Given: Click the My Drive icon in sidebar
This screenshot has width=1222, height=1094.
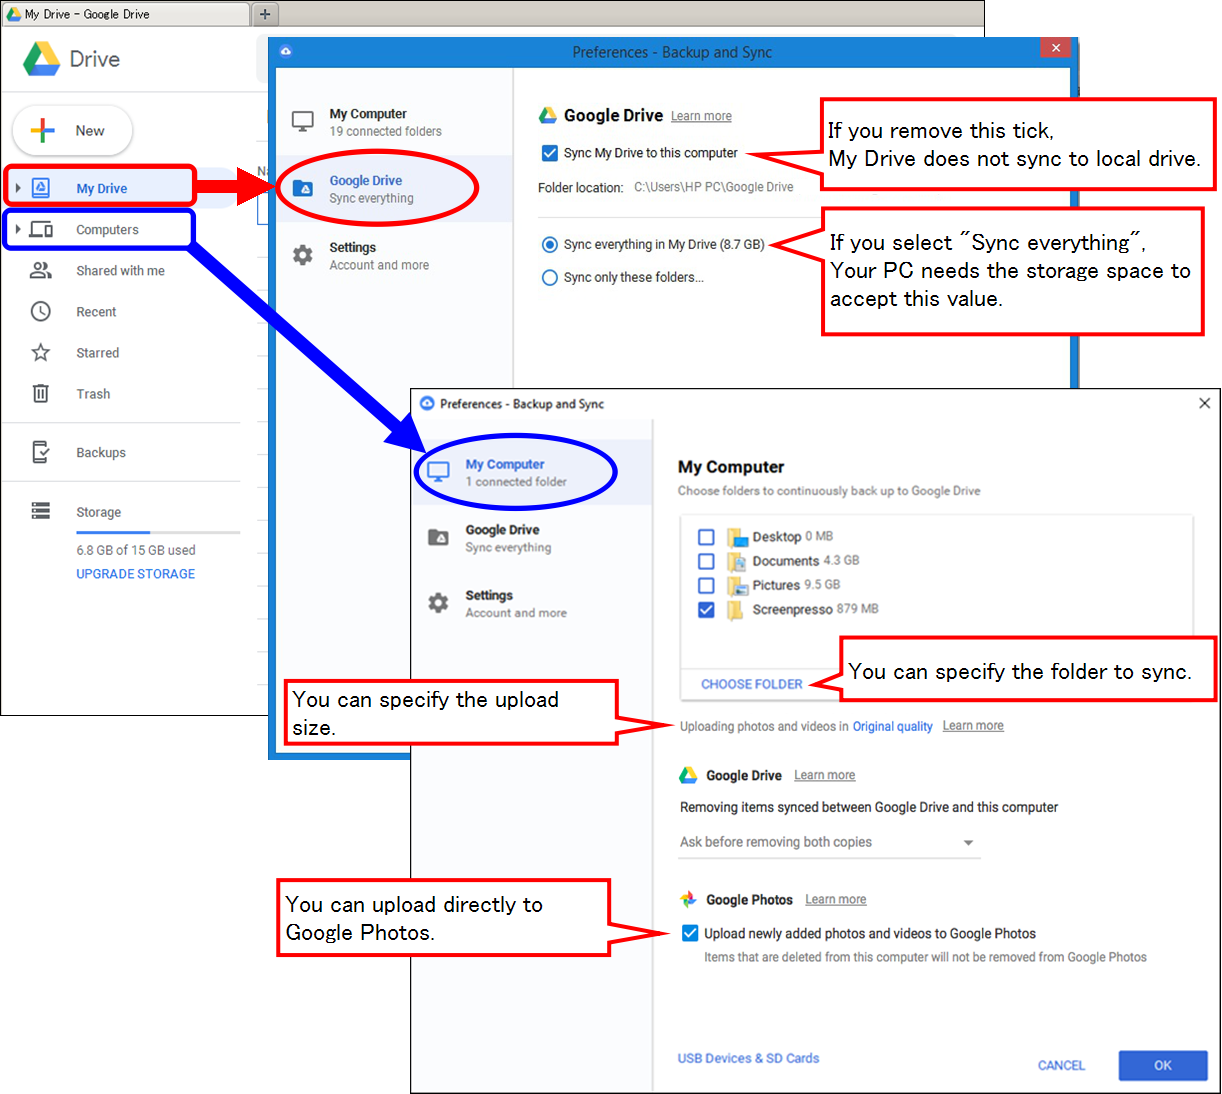Looking at the screenshot, I should [x=41, y=187].
